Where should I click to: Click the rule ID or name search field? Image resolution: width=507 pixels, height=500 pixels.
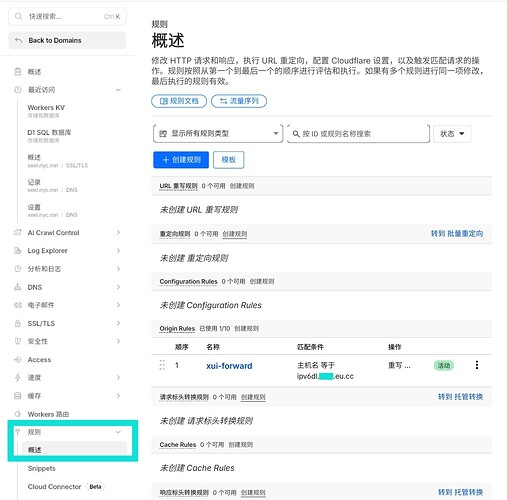click(x=358, y=134)
